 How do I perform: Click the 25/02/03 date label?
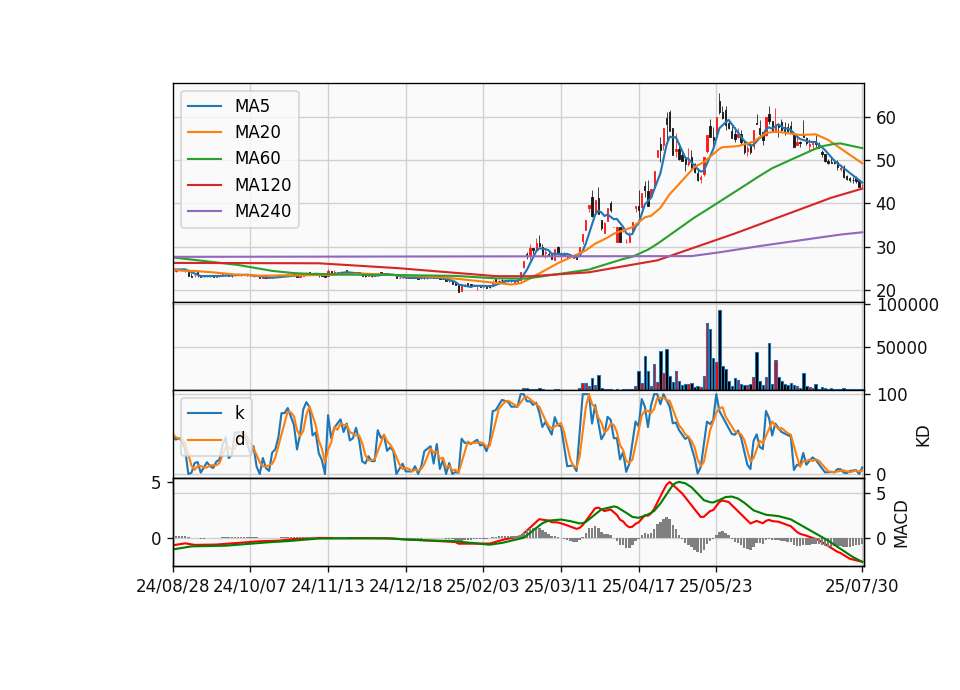482,586
